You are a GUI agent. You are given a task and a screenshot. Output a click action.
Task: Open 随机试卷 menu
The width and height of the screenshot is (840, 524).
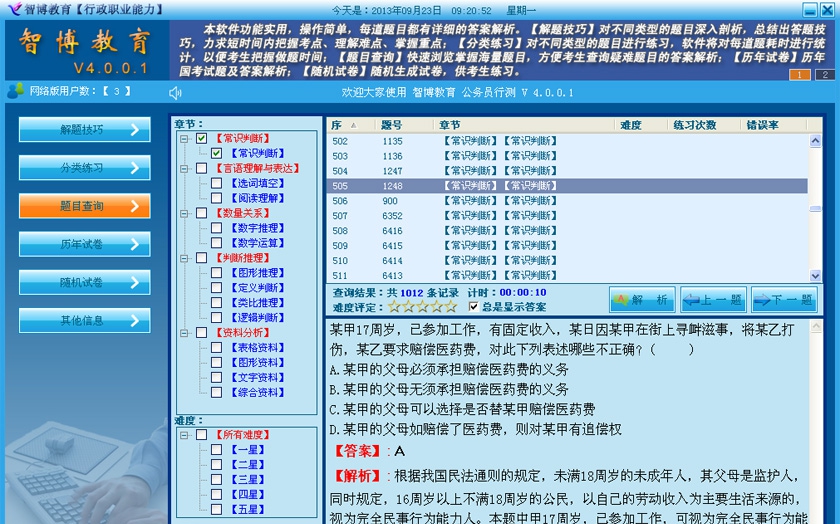85,282
